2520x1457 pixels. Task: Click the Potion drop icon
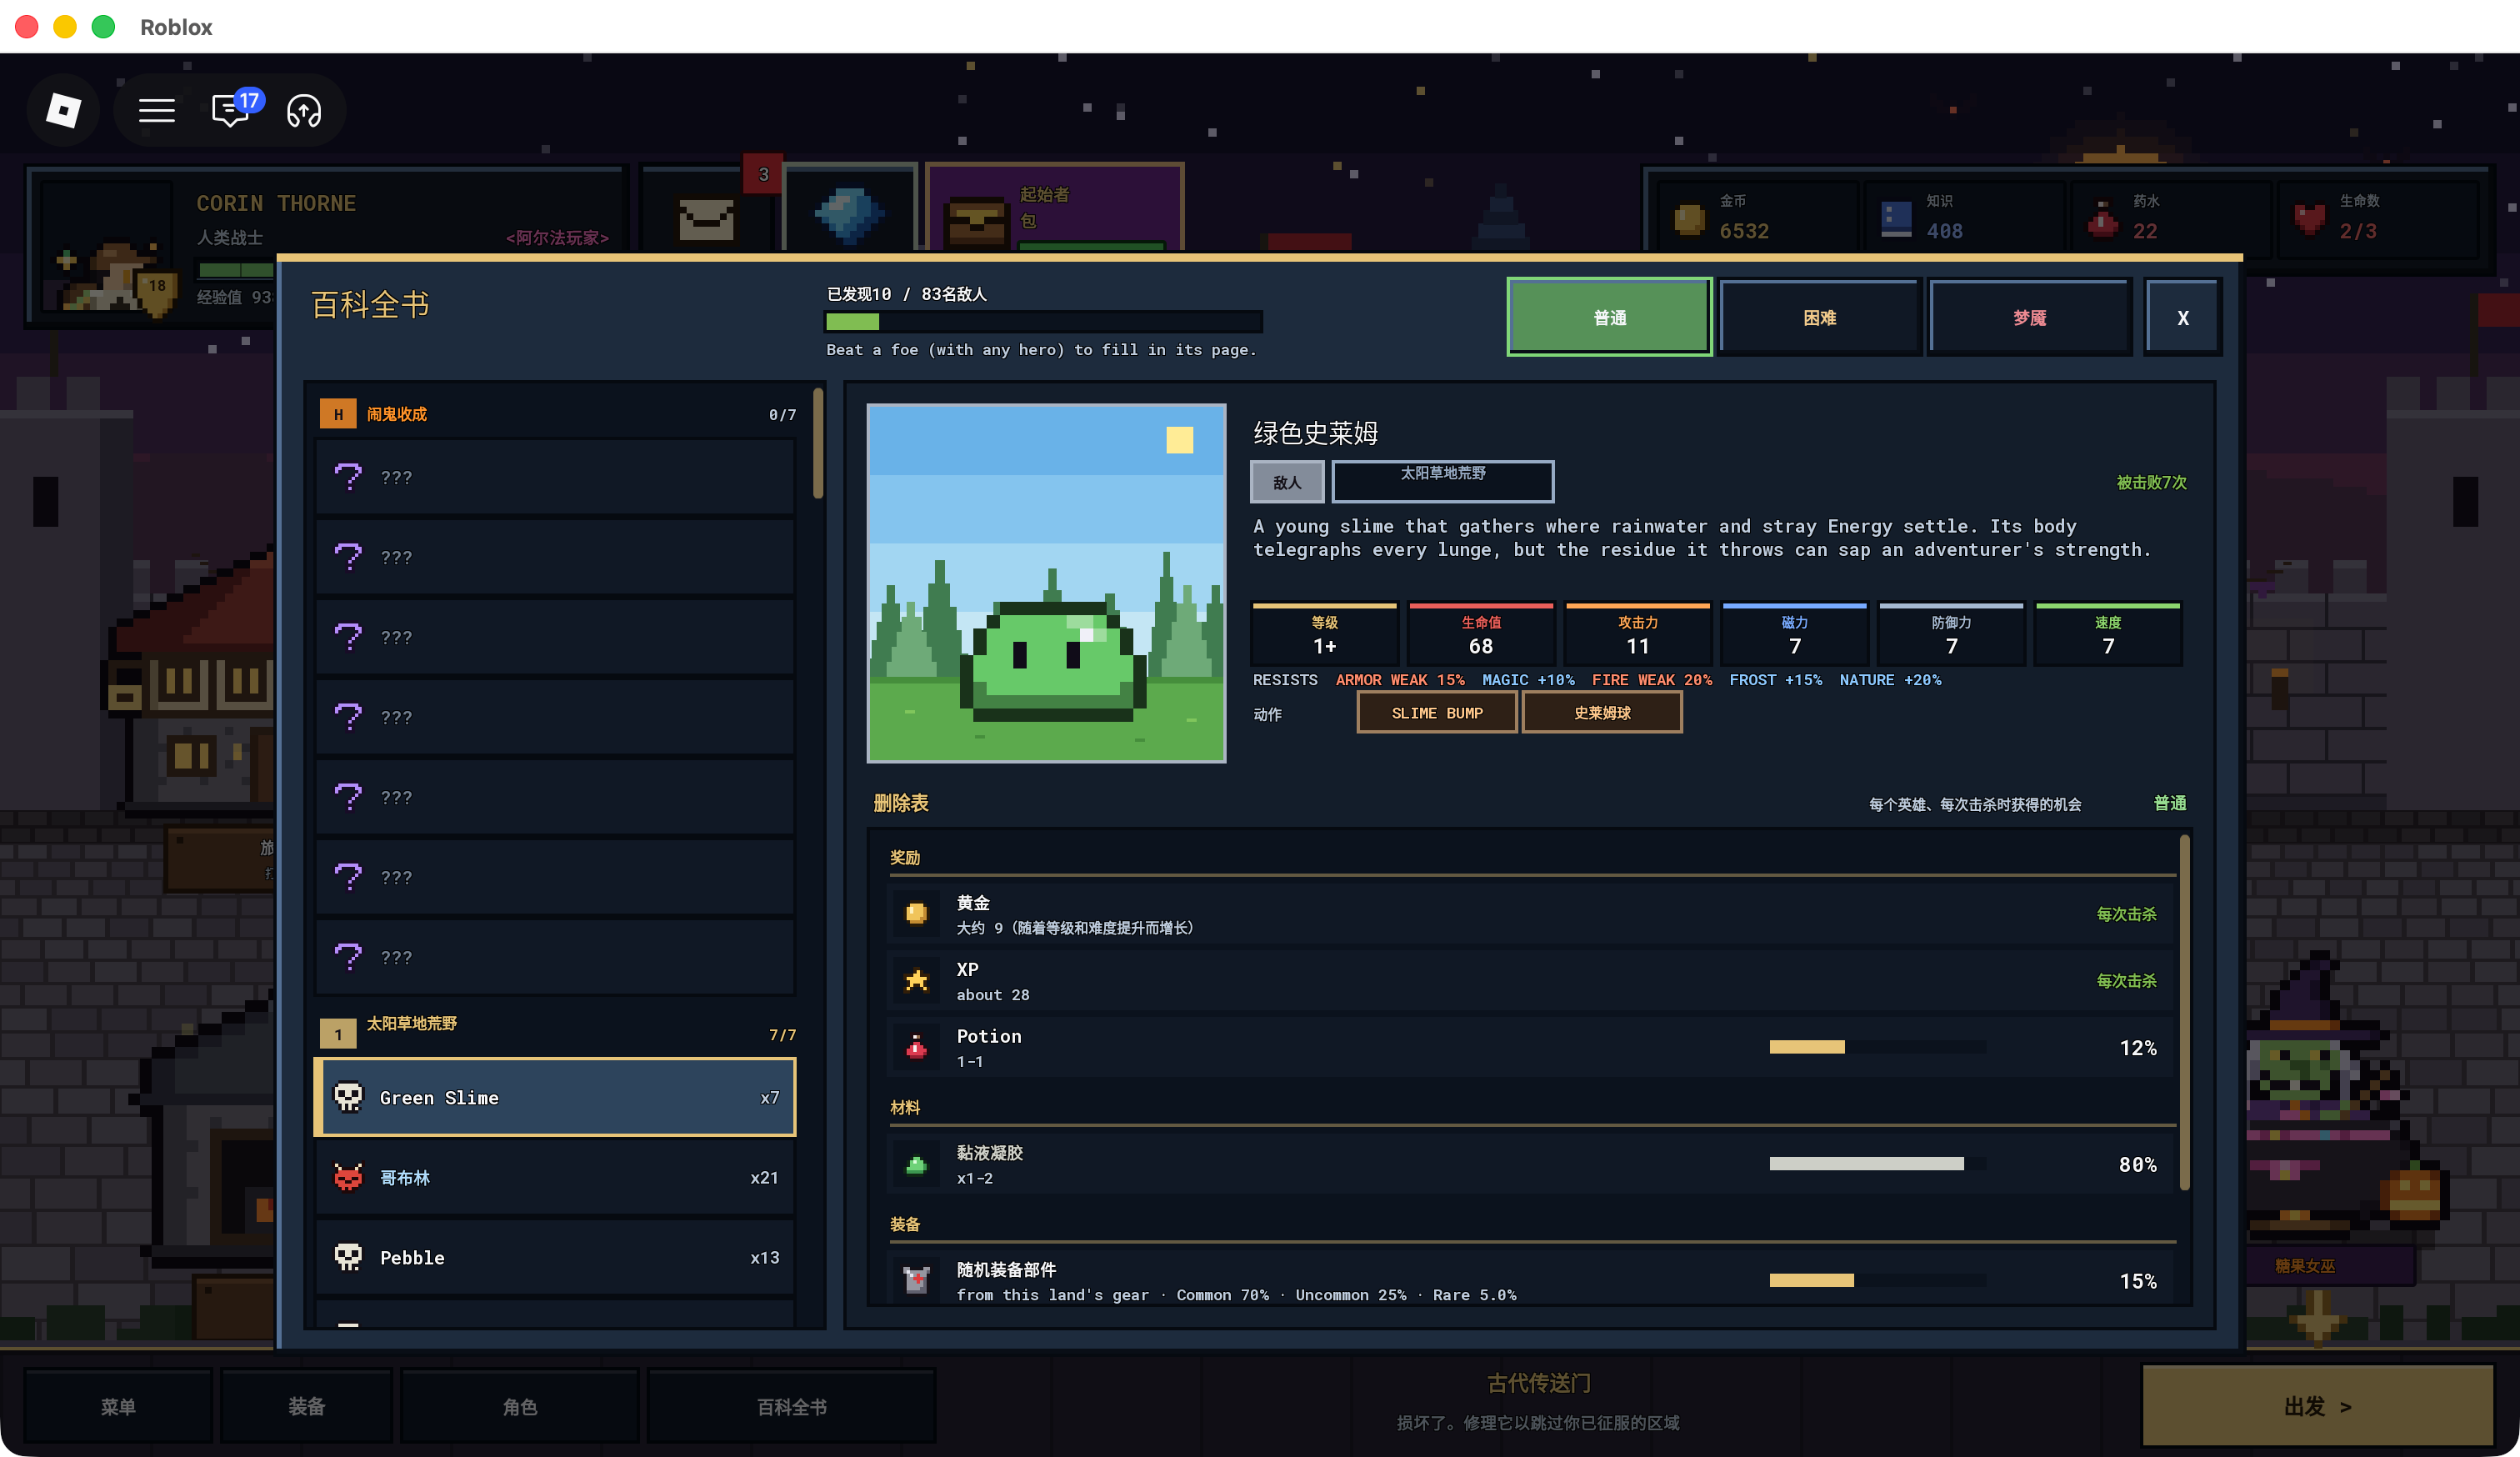pos(916,1047)
